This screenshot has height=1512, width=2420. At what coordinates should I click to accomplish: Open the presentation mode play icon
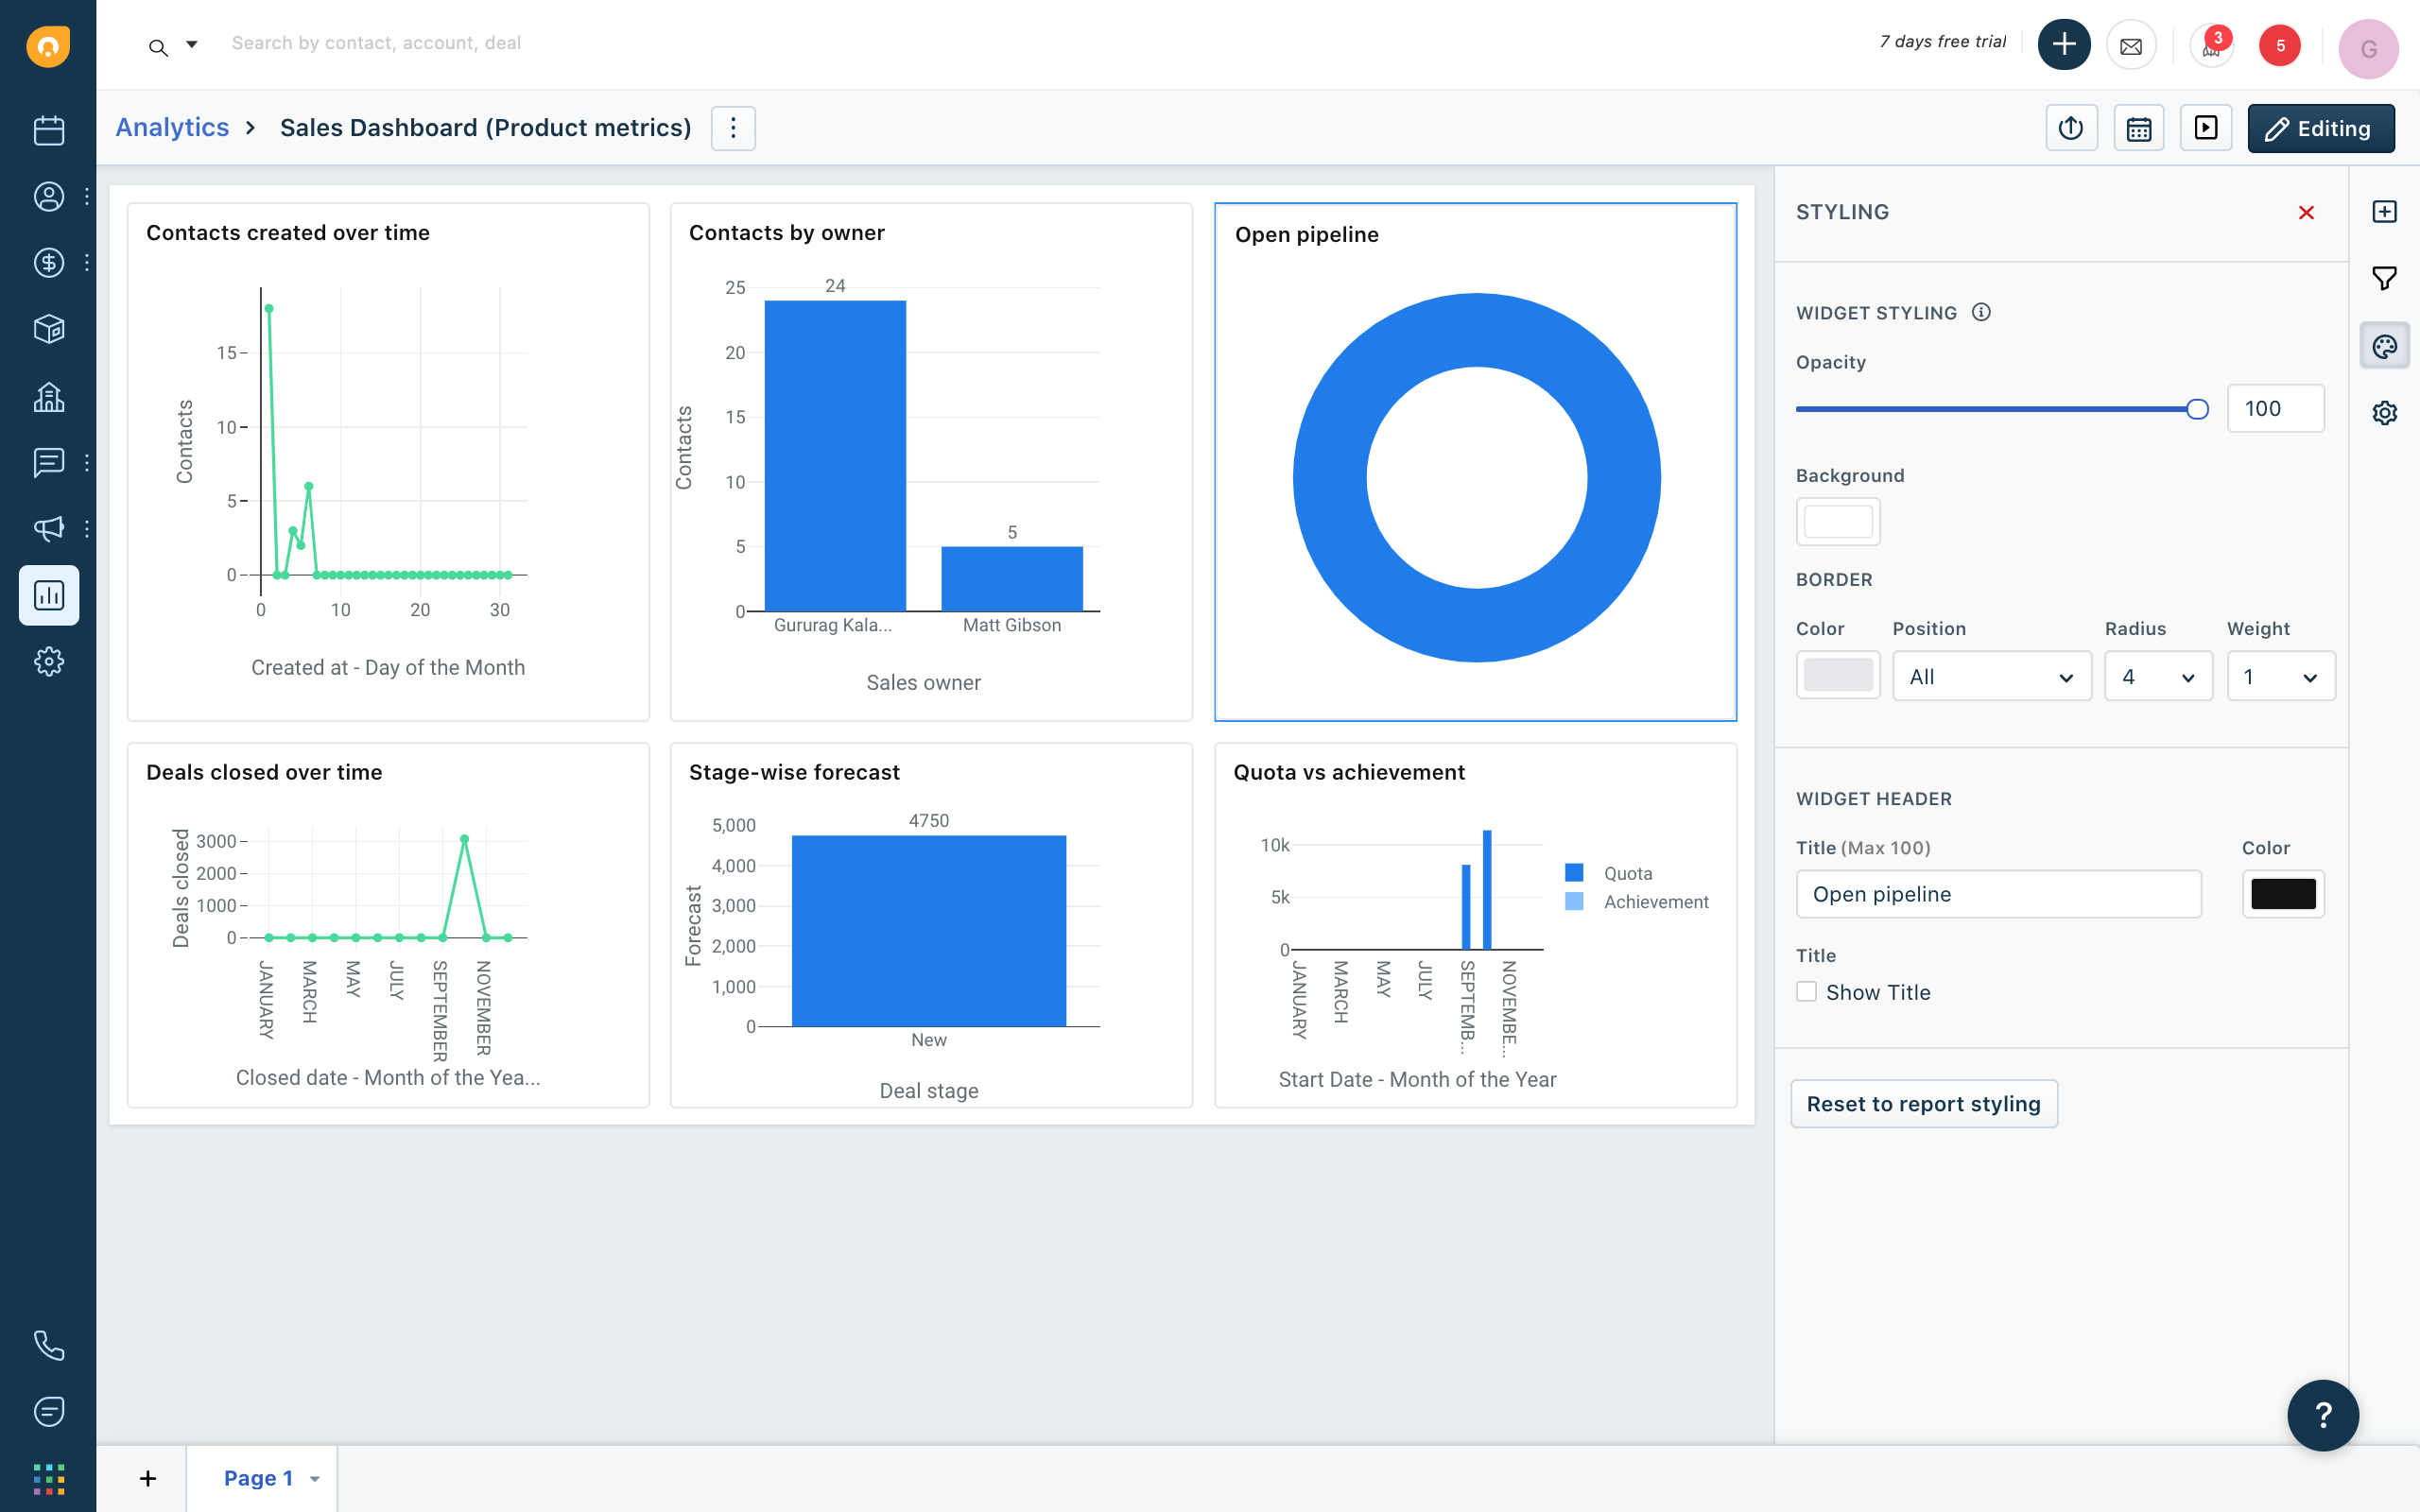2205,128
